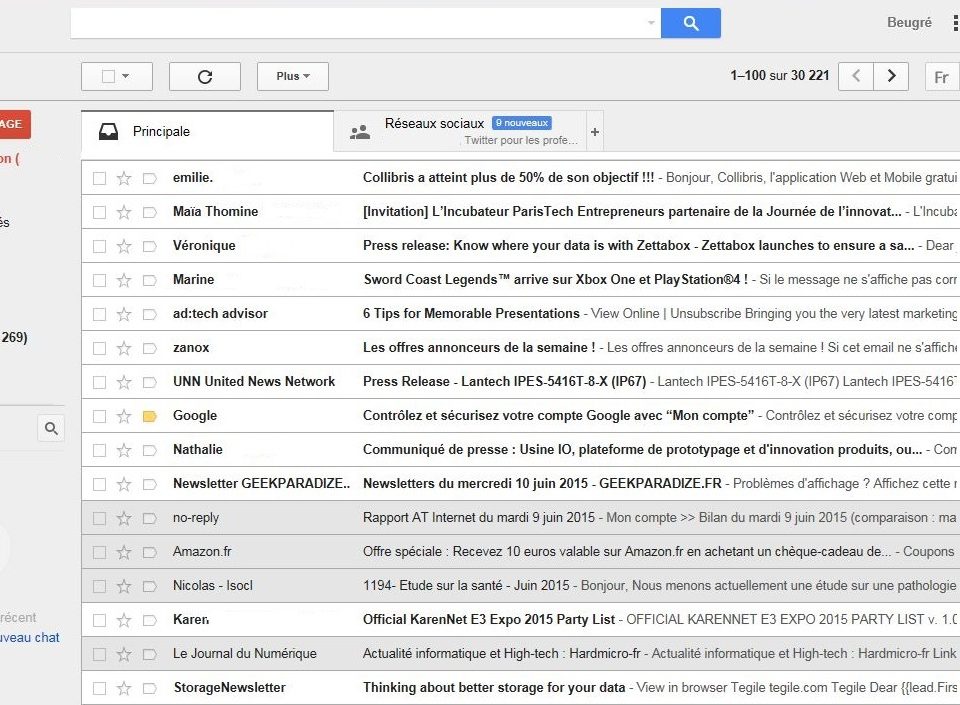
Task: Open the Sword Coast Legends email
Action: pyautogui.click(x=519, y=280)
